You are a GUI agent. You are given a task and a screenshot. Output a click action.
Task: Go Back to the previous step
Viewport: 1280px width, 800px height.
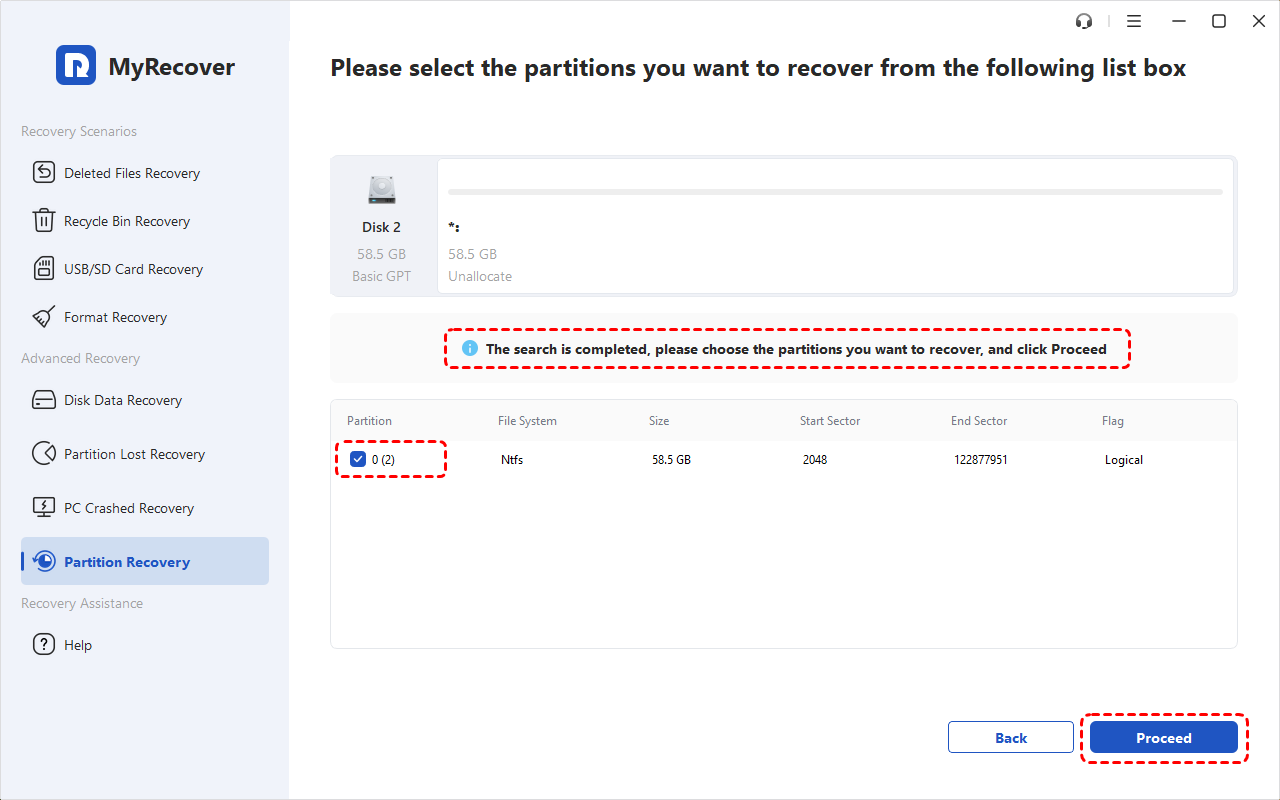point(1011,738)
